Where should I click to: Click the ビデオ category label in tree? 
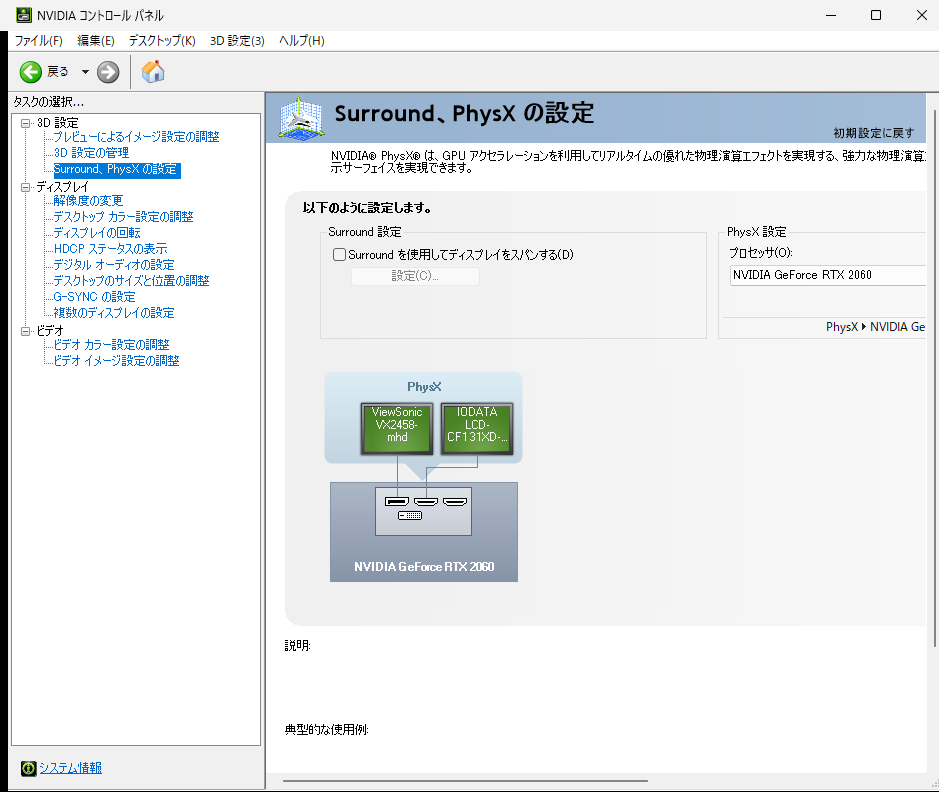pos(50,330)
